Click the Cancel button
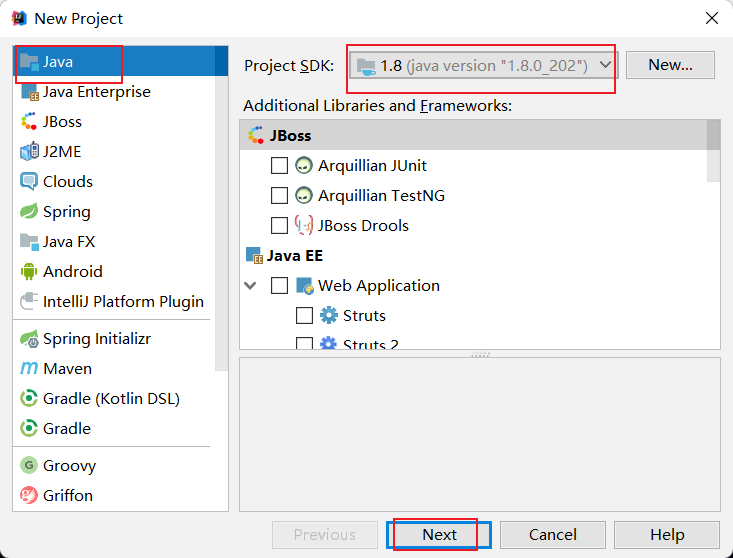Viewport: 733px width, 558px height. tap(553, 535)
